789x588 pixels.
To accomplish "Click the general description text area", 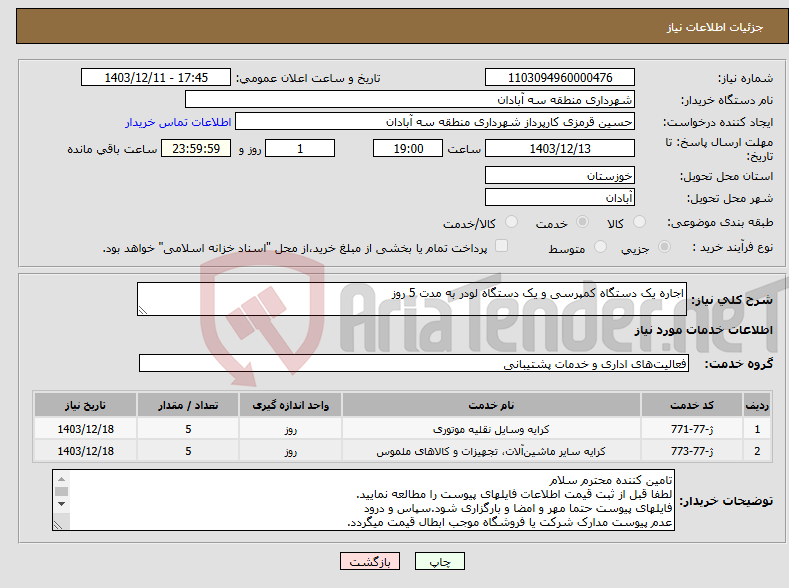I will point(412,299).
